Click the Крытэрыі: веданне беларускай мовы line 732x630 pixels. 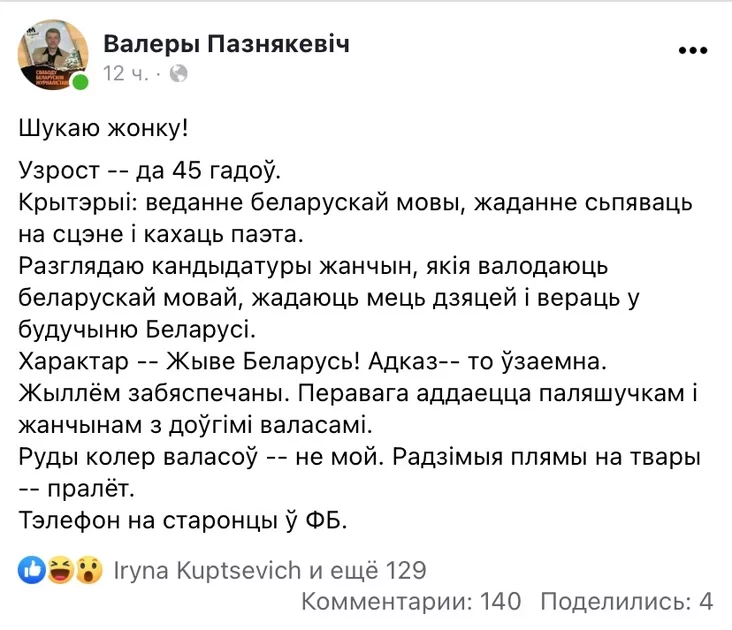[x=355, y=203]
